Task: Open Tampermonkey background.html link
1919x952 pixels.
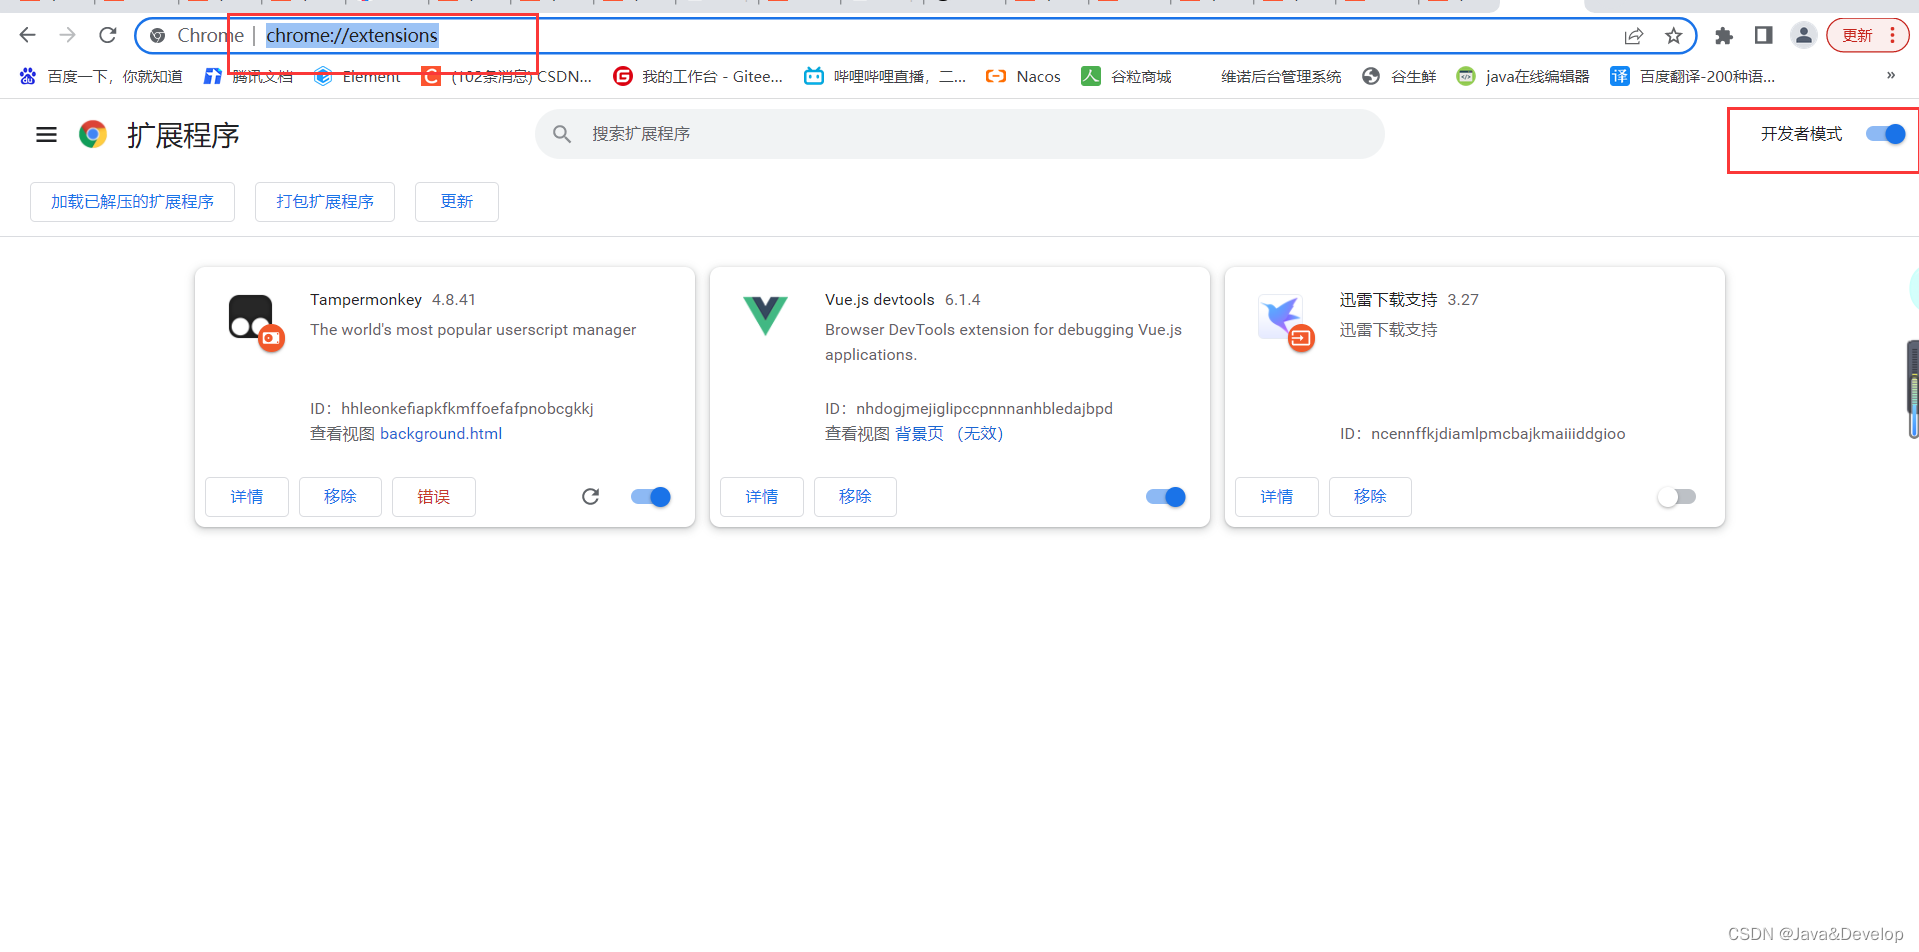Action: (441, 434)
